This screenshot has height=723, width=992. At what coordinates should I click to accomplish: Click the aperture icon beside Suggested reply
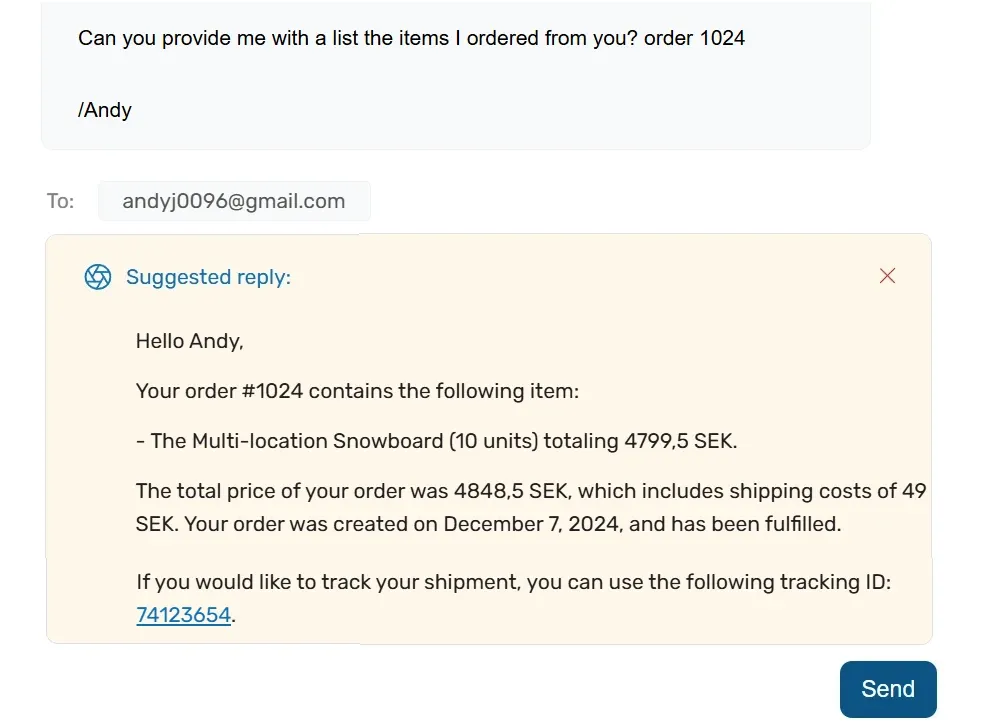point(98,277)
